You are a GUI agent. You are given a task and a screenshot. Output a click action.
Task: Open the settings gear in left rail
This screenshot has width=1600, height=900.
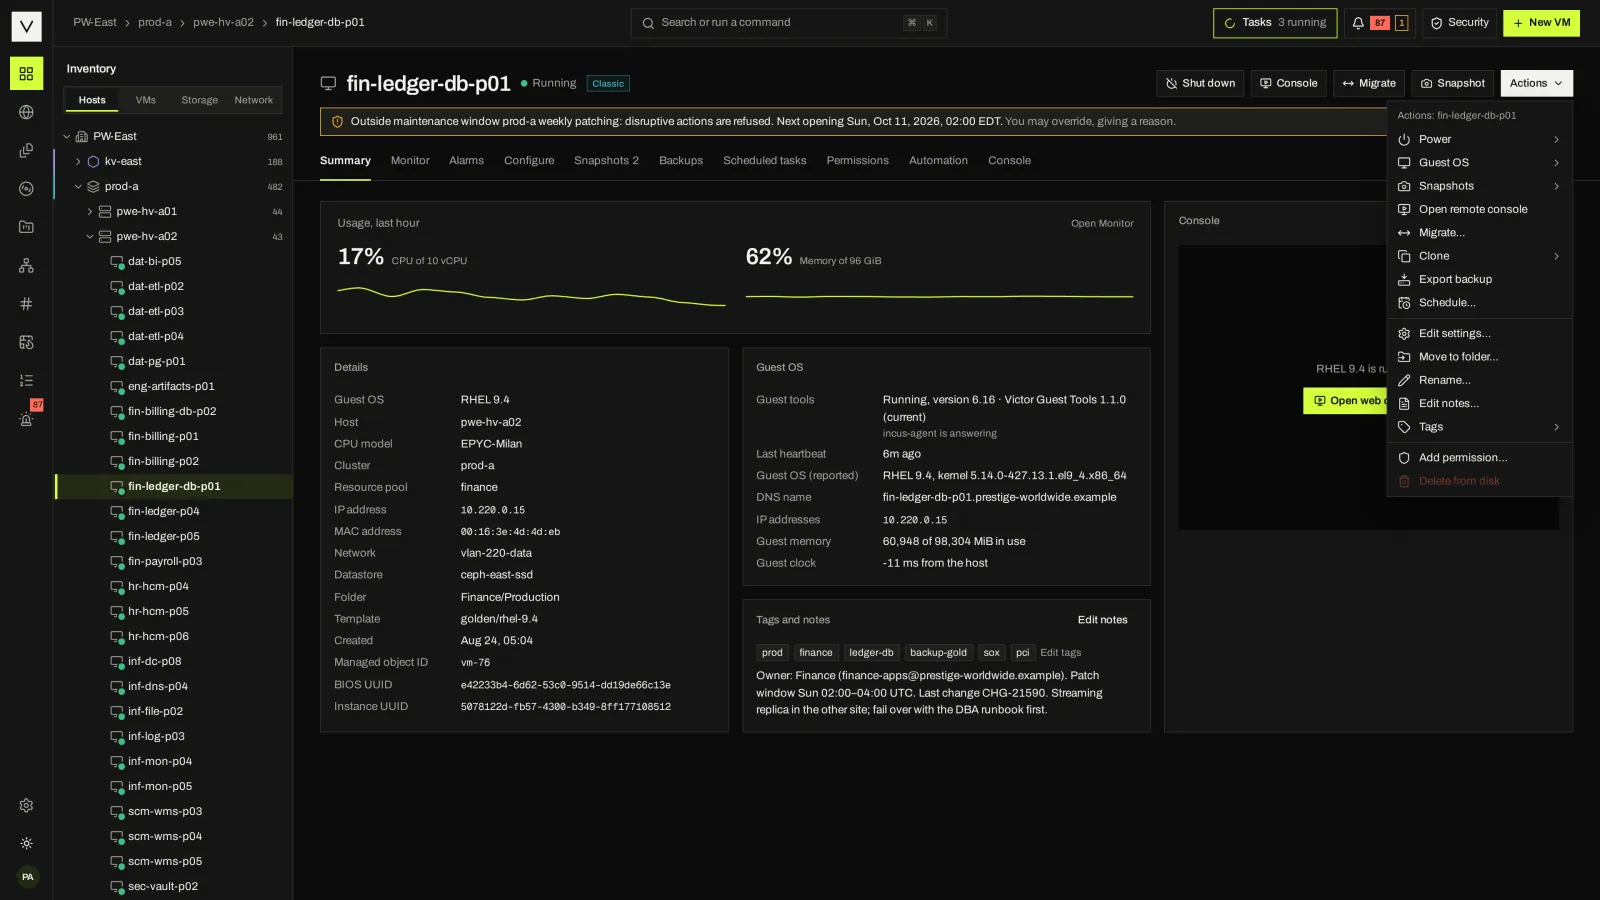26,805
